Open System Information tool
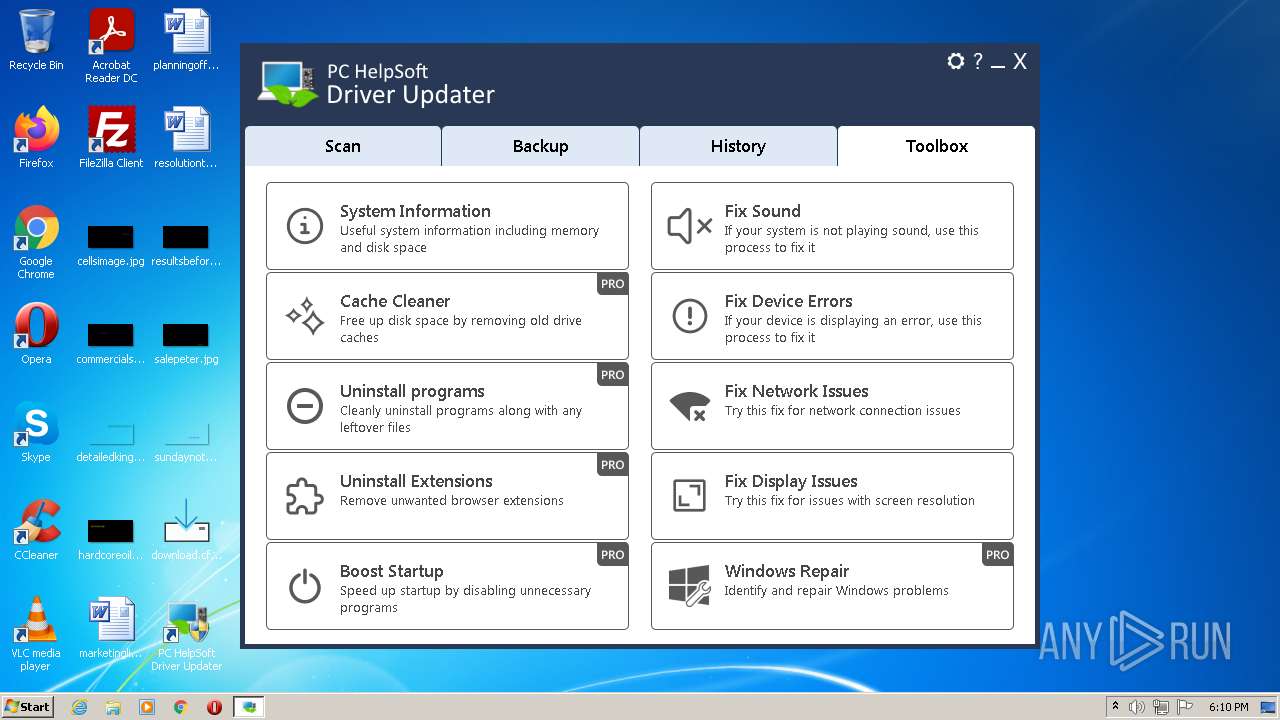The image size is (1280, 720). [447, 226]
